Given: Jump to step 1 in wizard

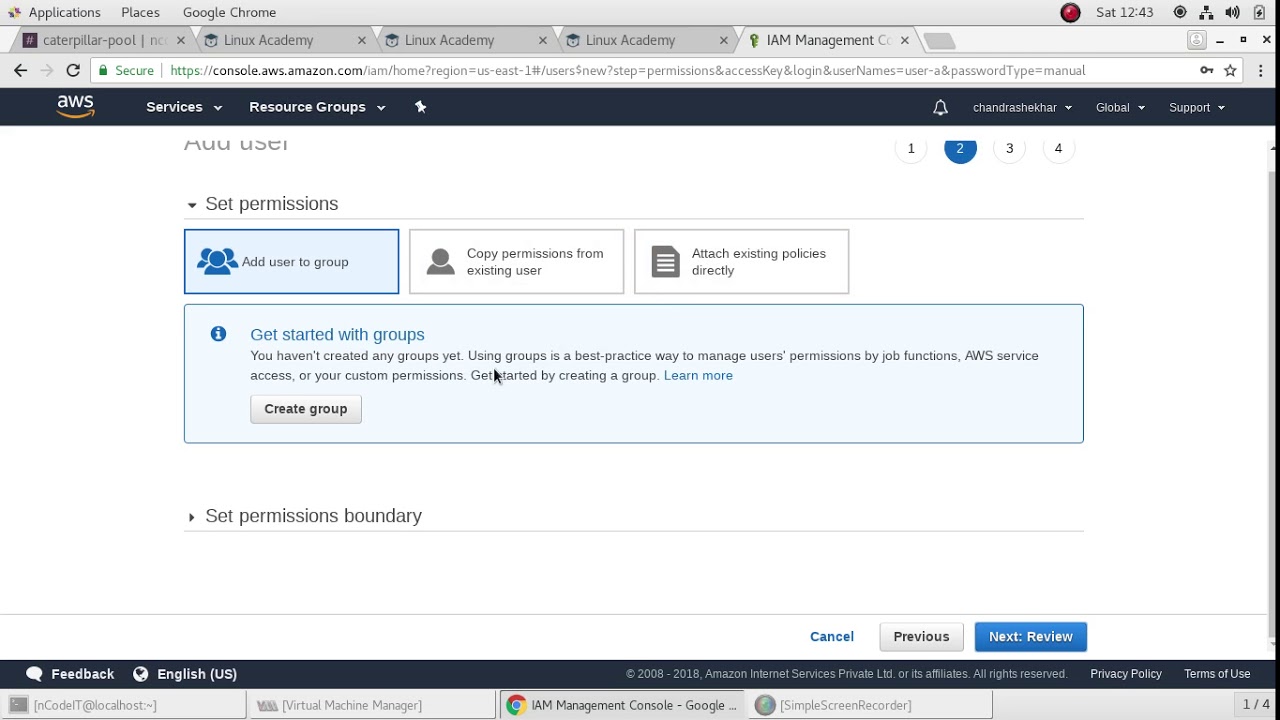Looking at the screenshot, I should coord(911,148).
